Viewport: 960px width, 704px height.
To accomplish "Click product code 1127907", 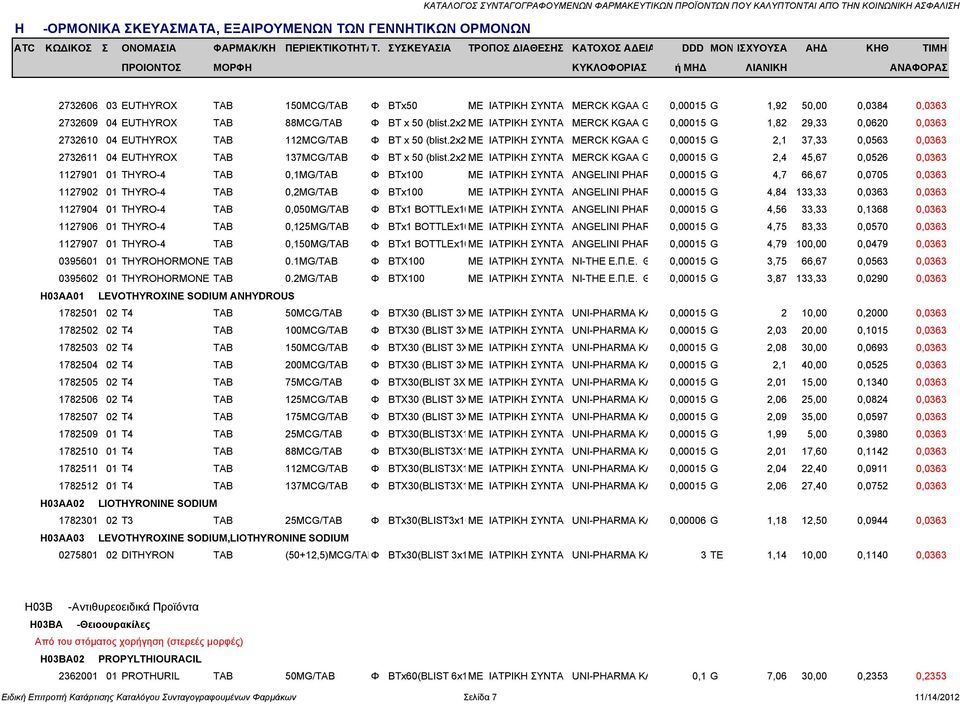I will [x=78, y=244].
